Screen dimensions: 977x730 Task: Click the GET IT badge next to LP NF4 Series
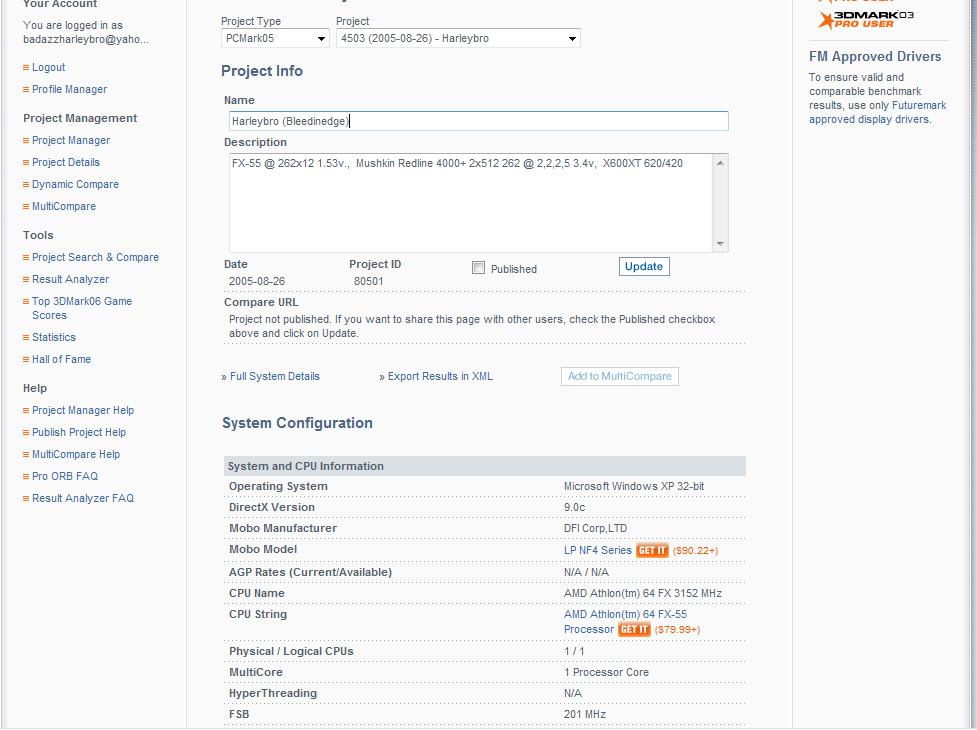tap(652, 551)
